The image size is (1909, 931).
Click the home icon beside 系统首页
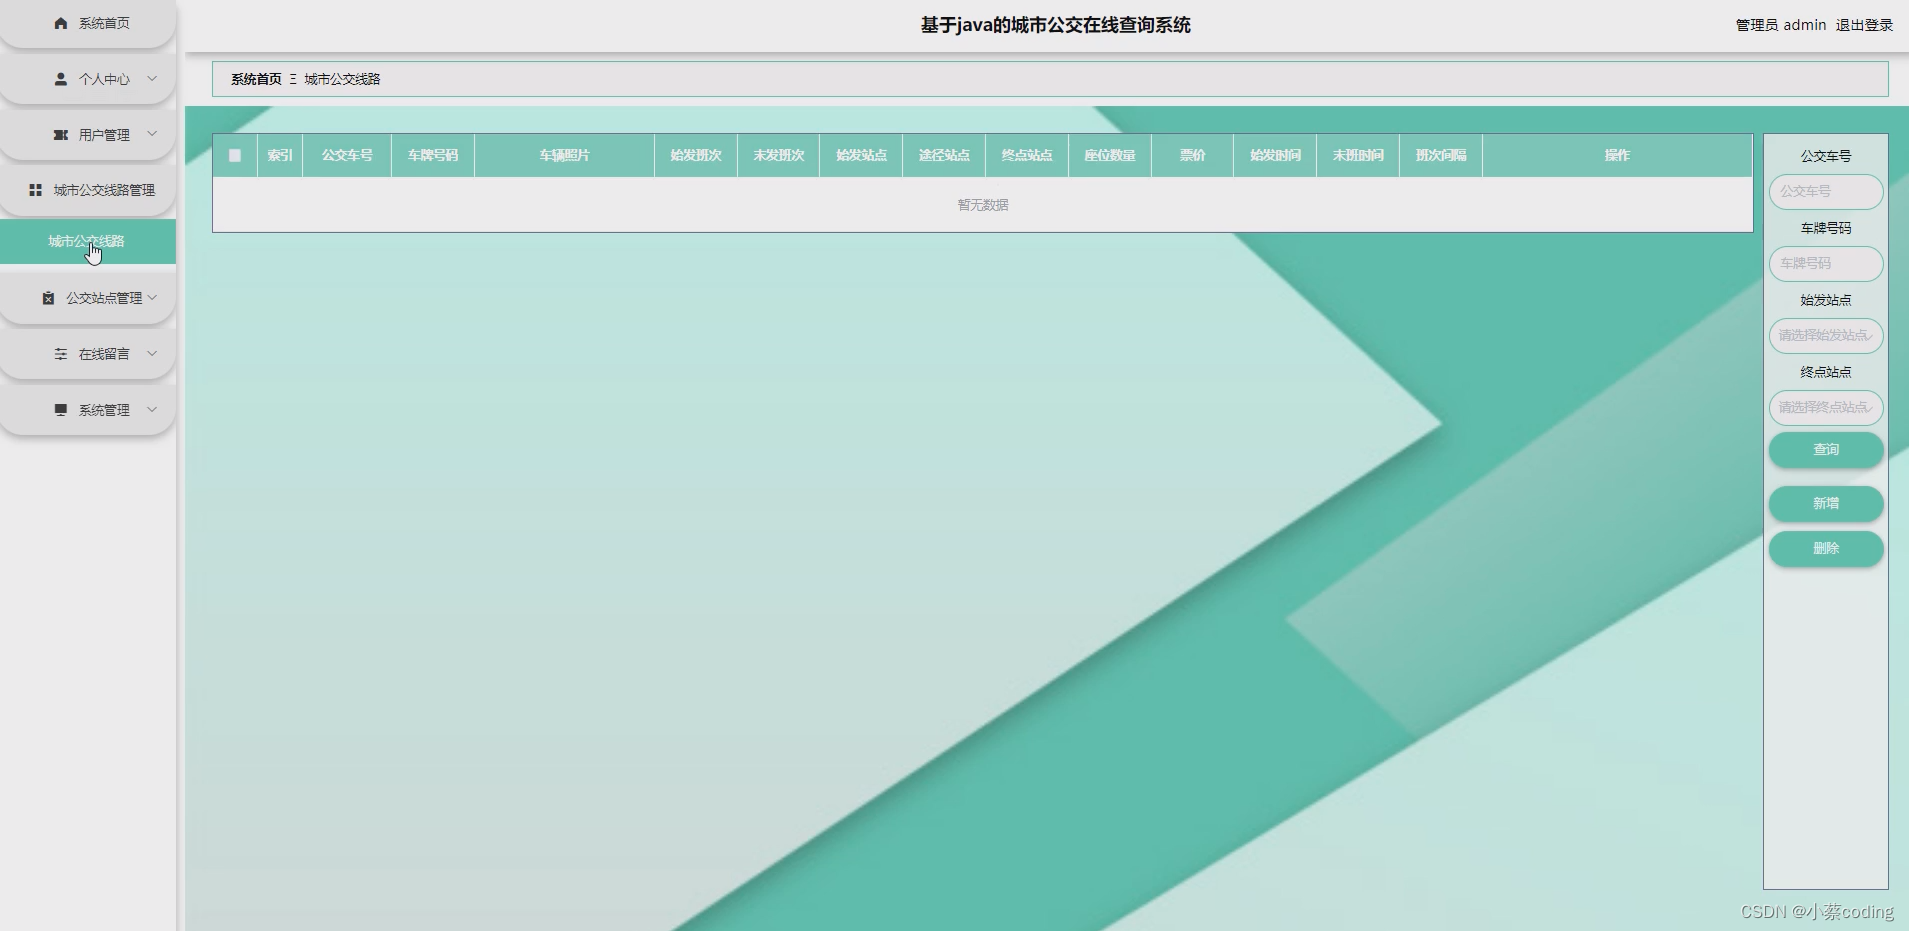61,23
